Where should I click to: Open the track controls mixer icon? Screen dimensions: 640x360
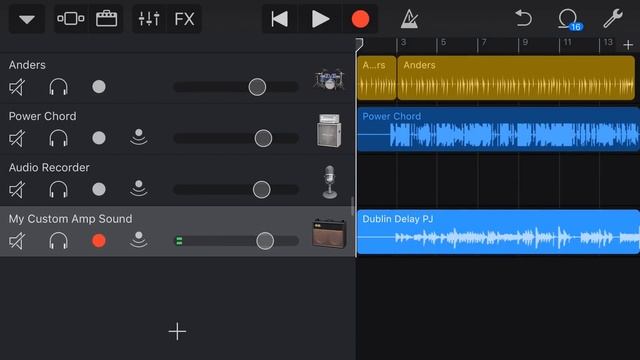tap(149, 19)
